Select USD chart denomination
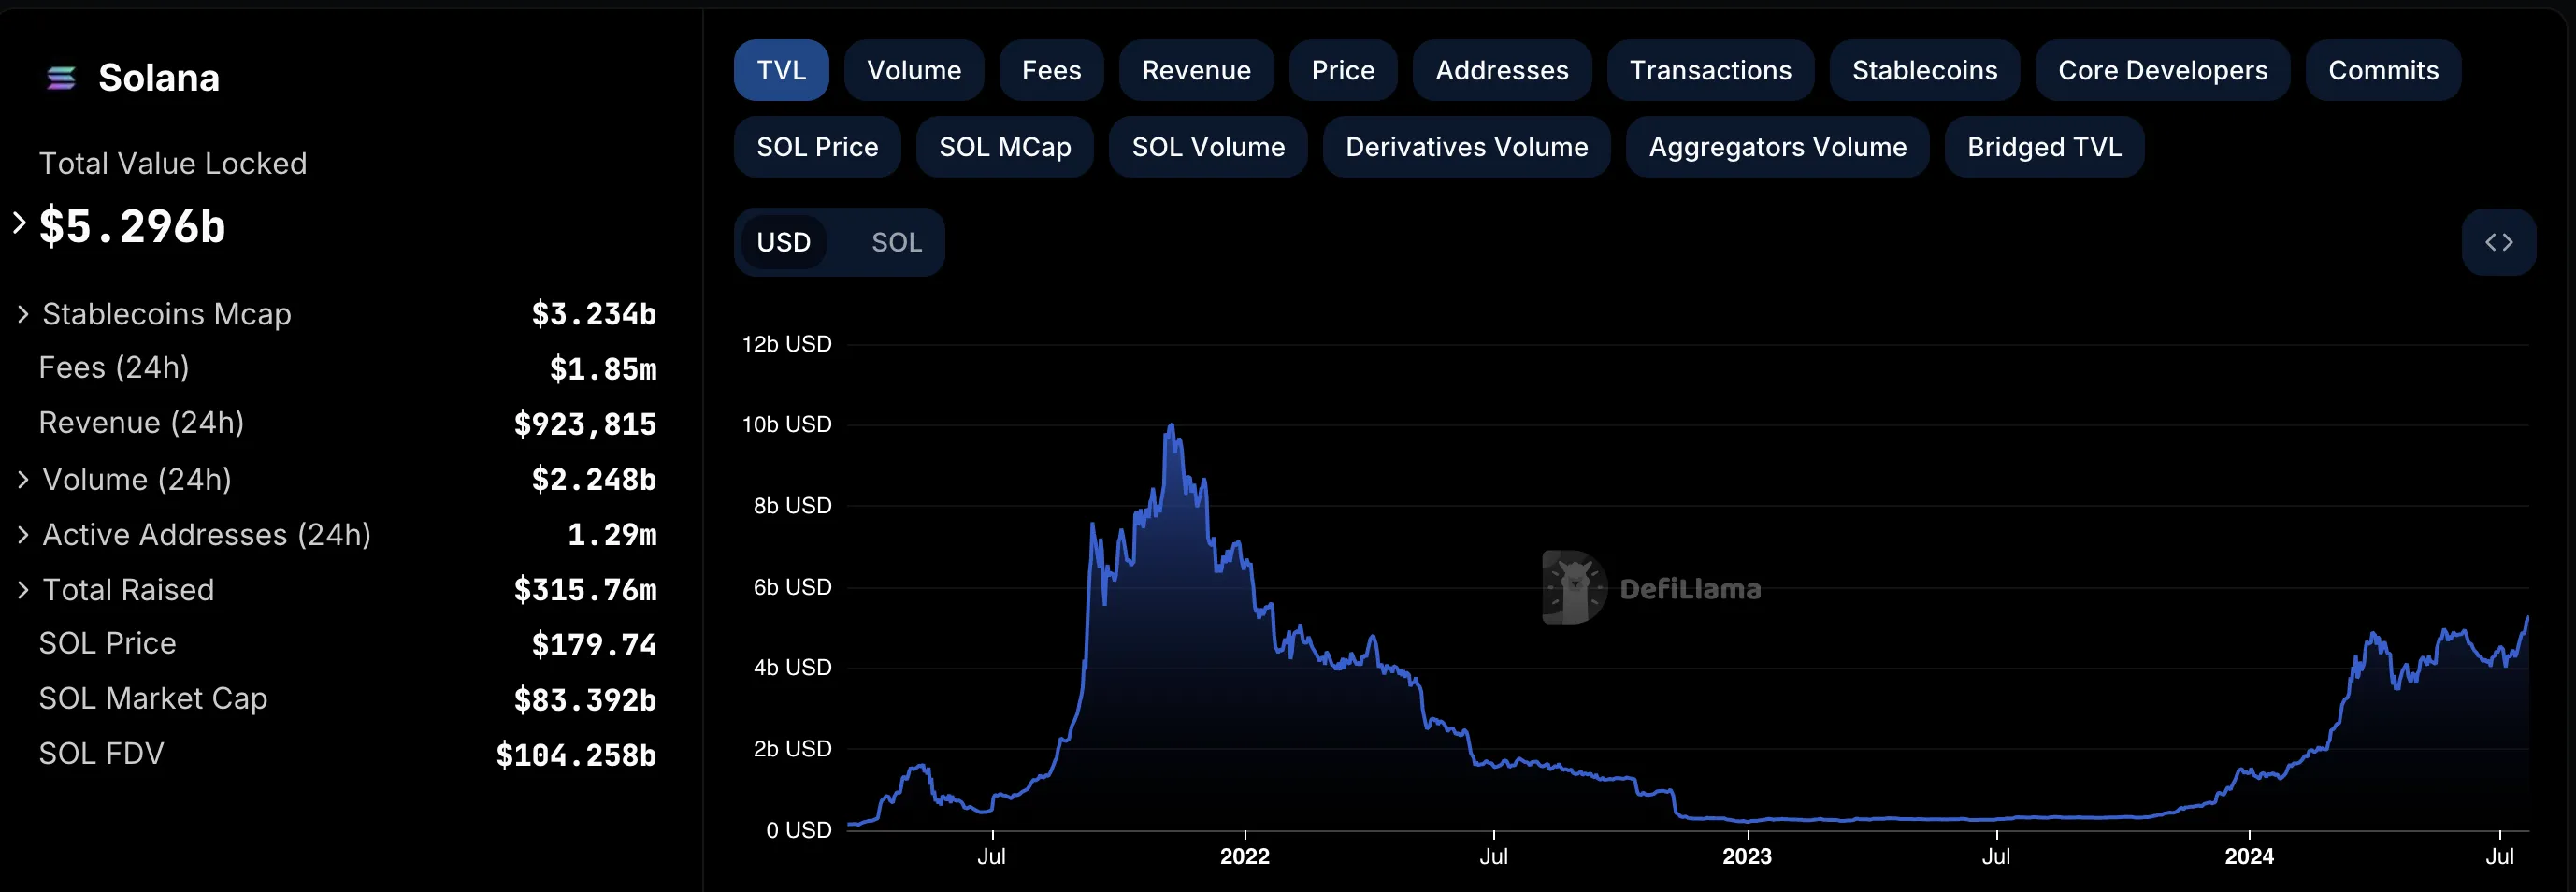 coord(783,242)
